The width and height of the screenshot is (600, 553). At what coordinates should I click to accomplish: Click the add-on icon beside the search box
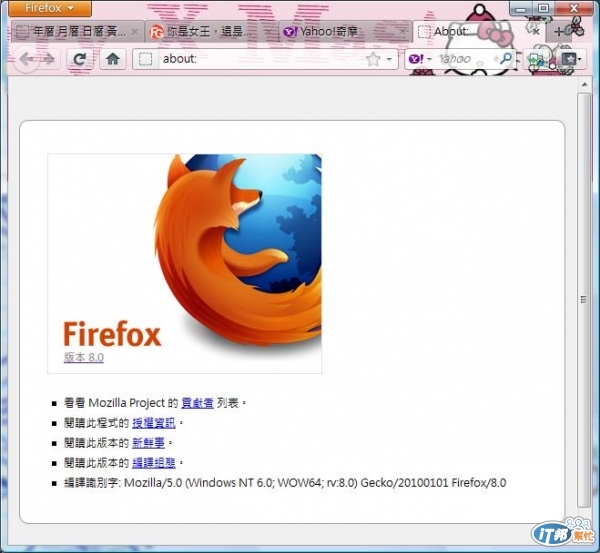click(537, 59)
